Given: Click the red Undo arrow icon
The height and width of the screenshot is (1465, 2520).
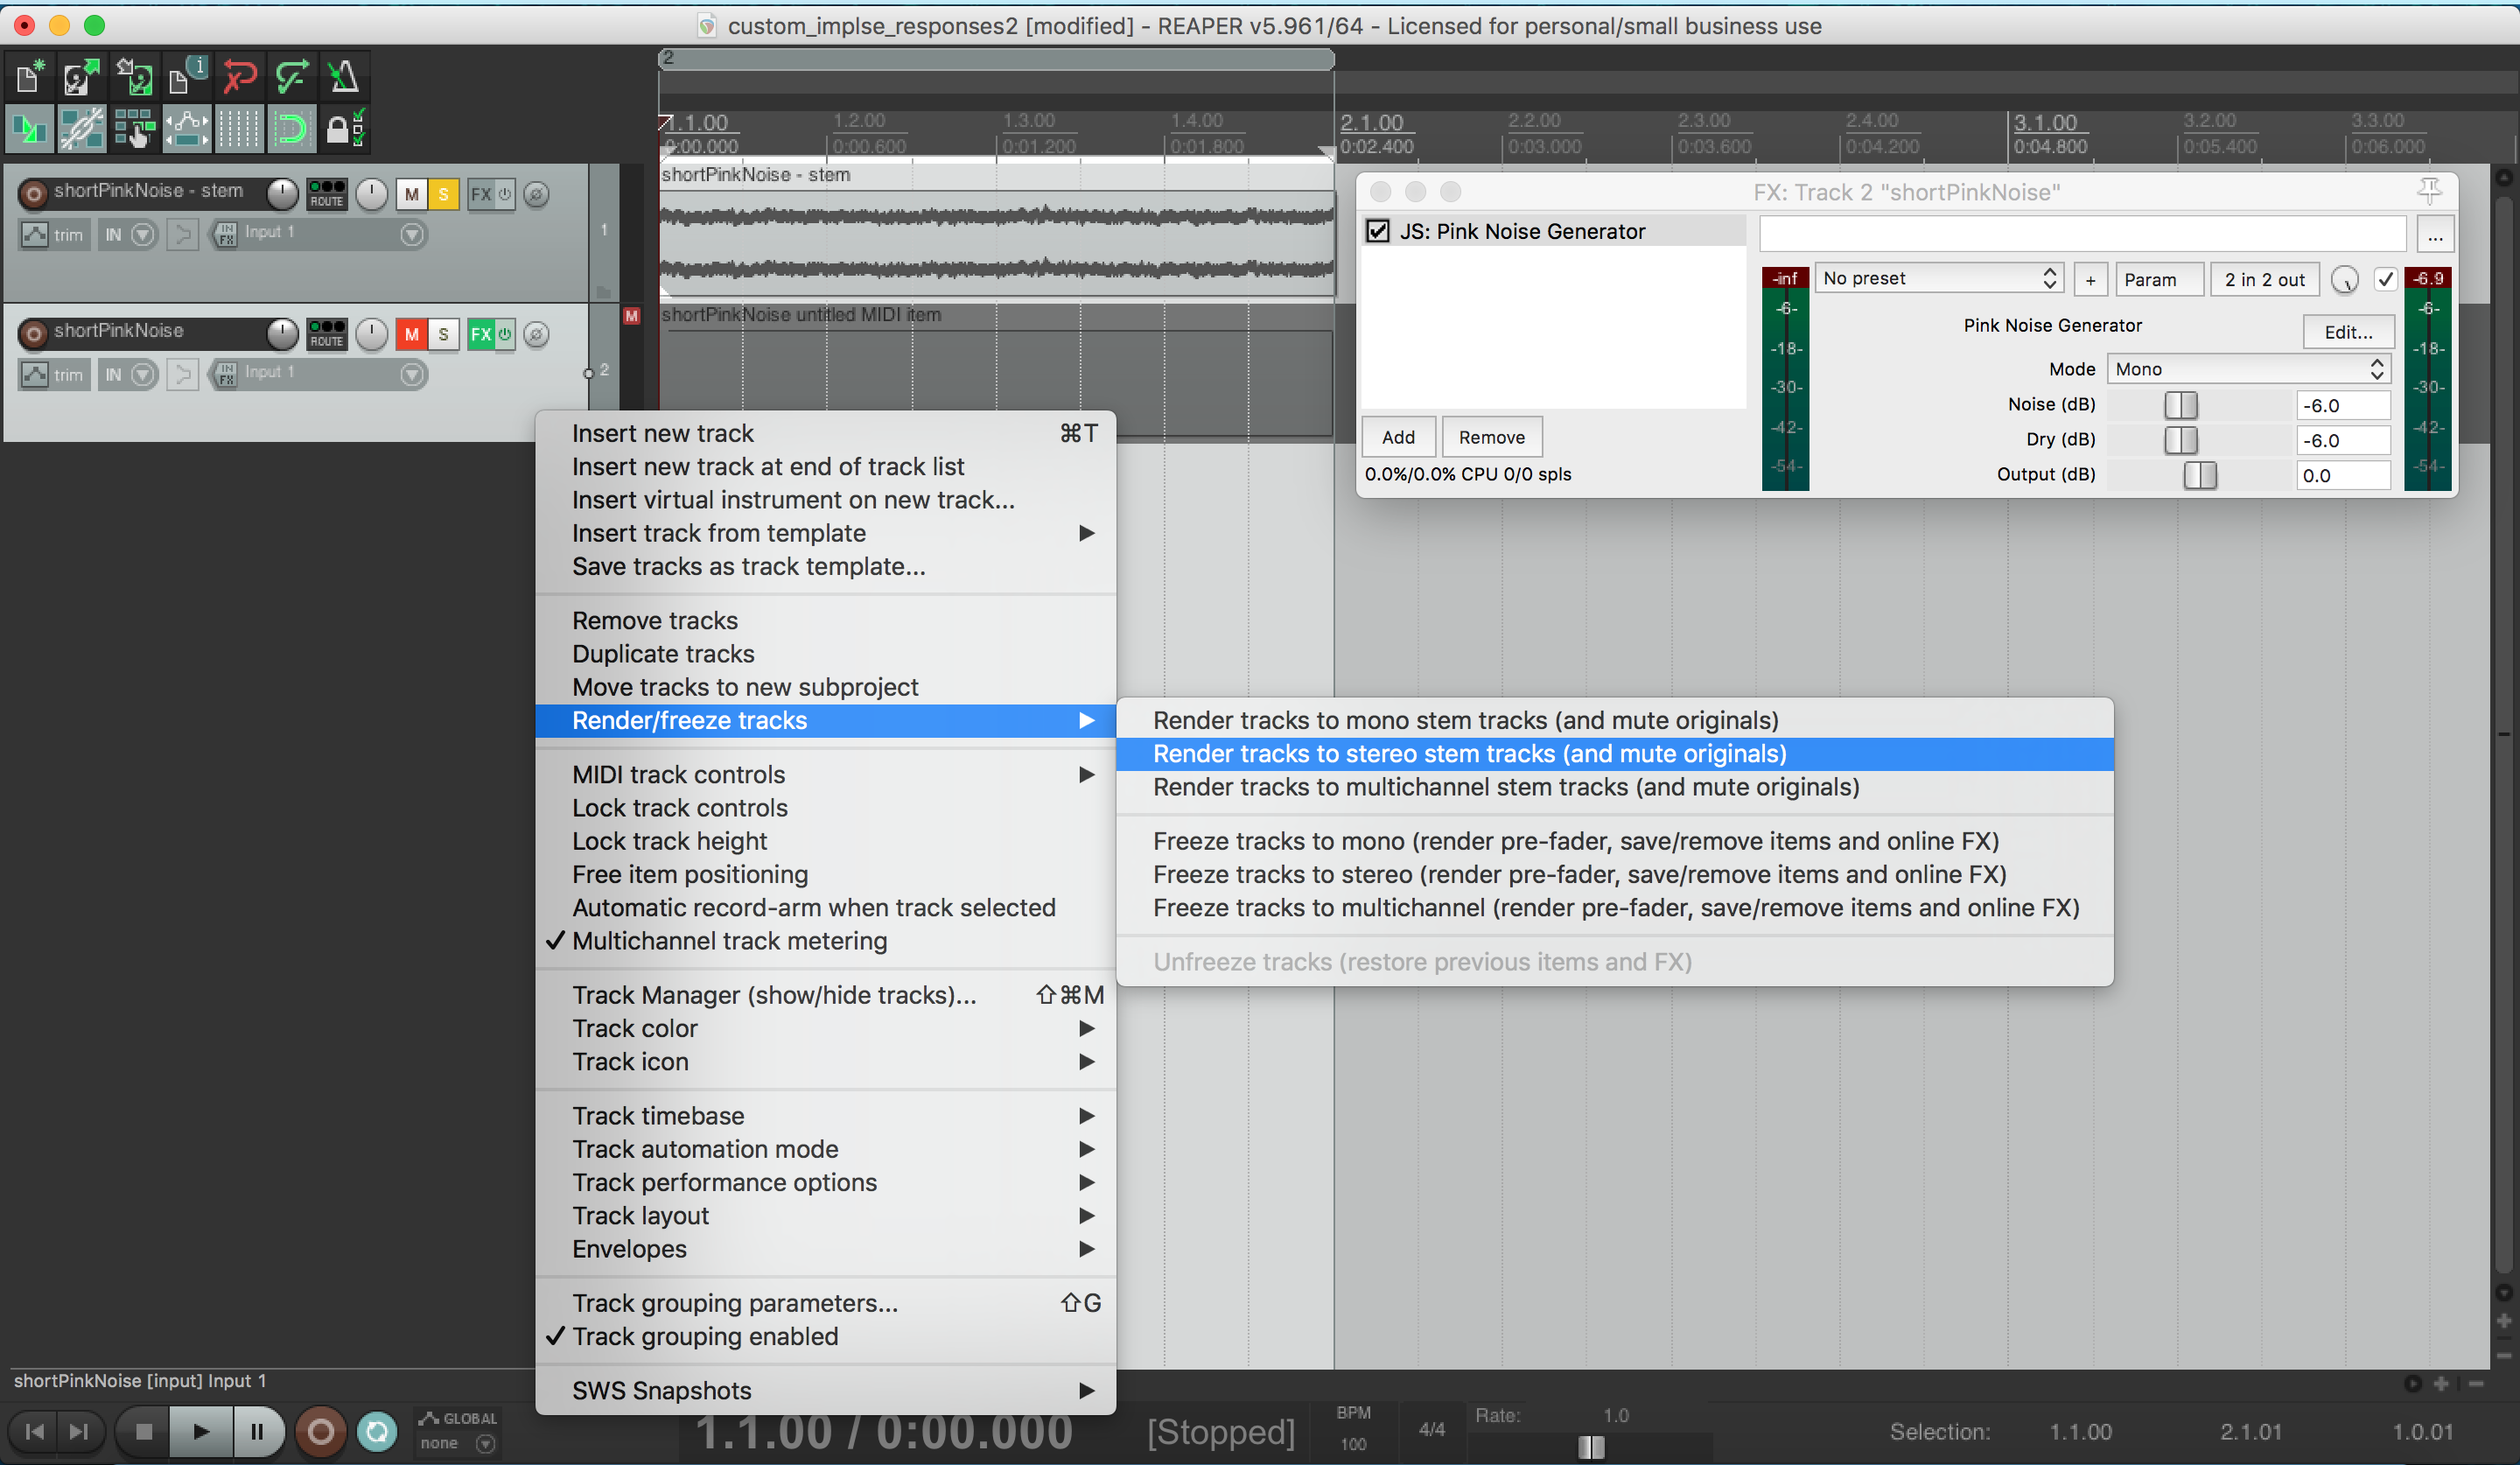Looking at the screenshot, I should point(239,77).
